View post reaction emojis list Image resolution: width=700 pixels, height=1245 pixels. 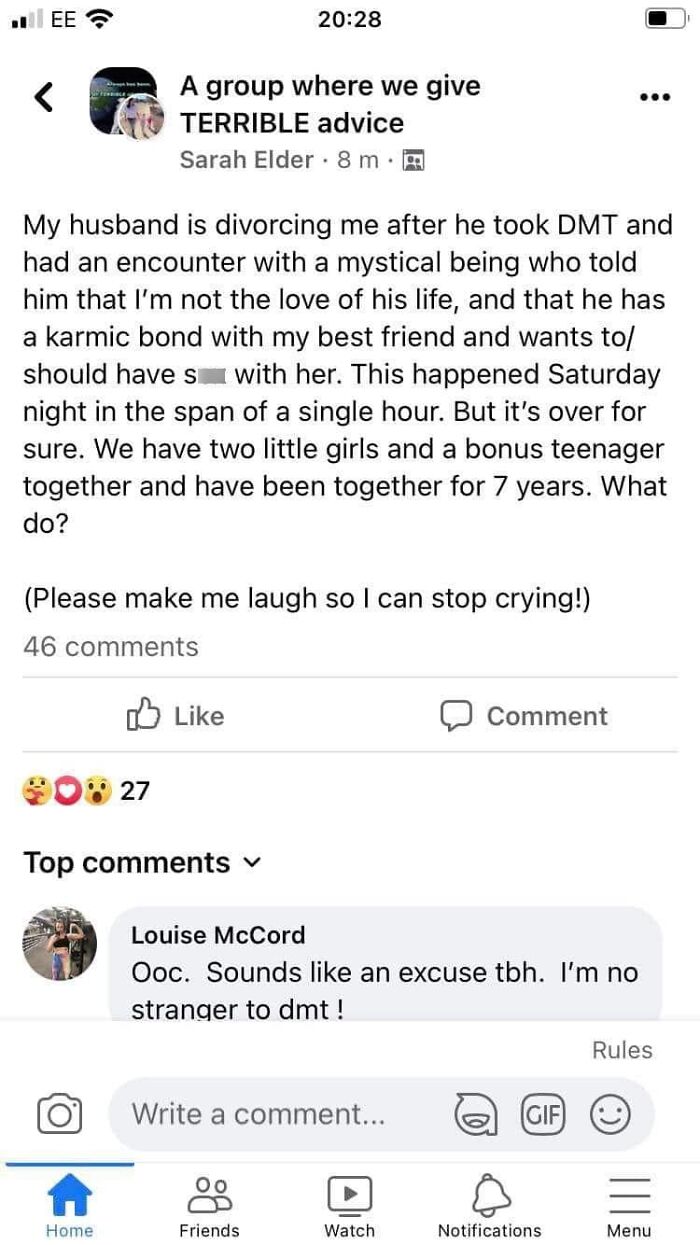tap(64, 791)
